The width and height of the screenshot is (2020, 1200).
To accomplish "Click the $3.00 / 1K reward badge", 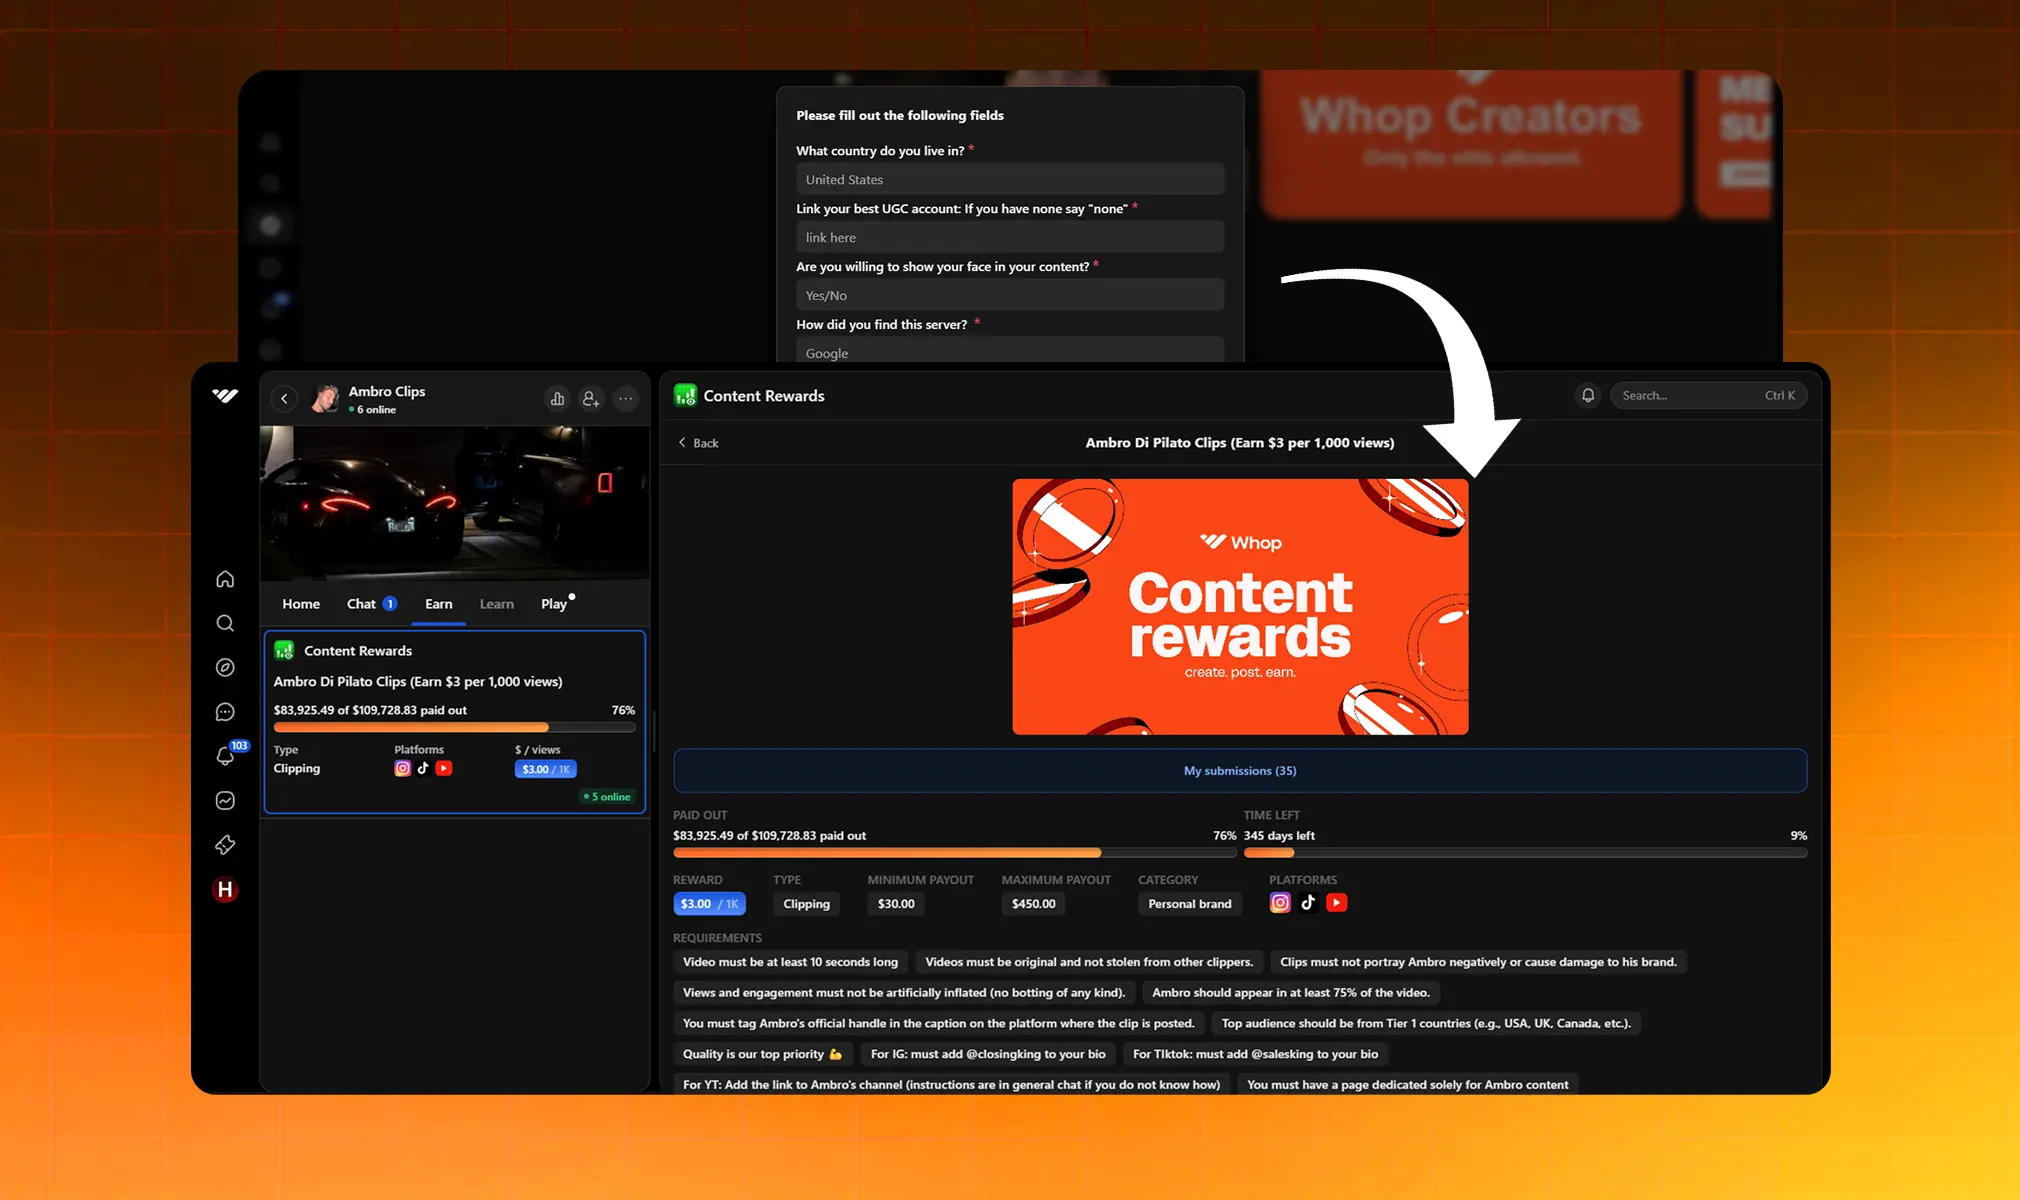I will click(709, 904).
